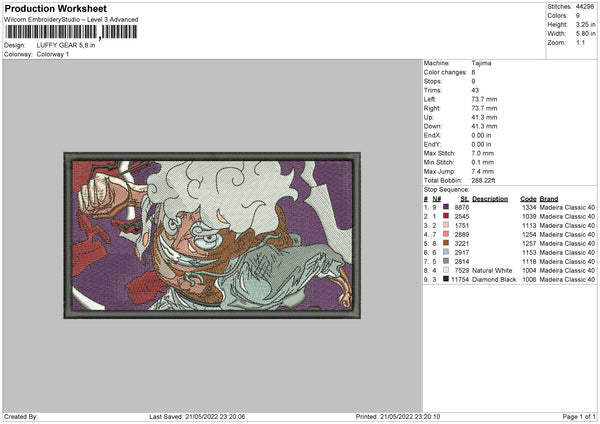Click the Left value 73.7 mm
Screen dimensions: 600x424
tap(484, 99)
